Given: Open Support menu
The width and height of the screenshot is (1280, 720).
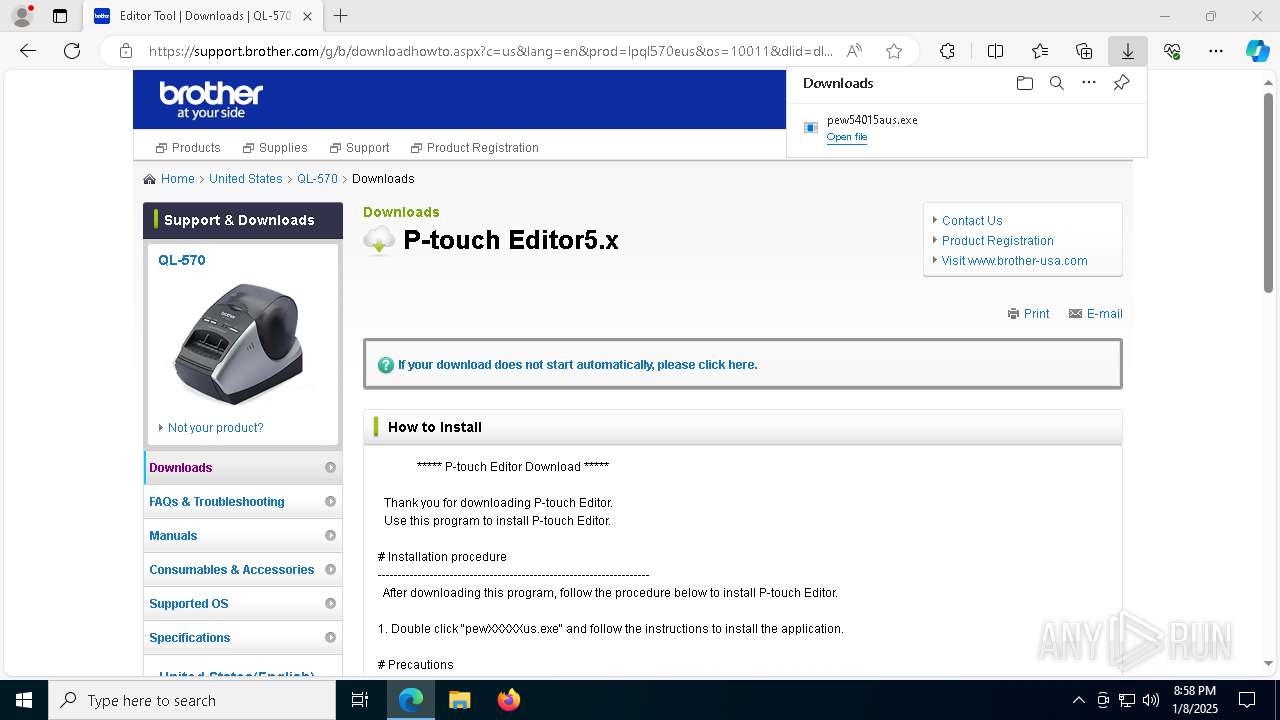Looking at the screenshot, I should point(360,148).
